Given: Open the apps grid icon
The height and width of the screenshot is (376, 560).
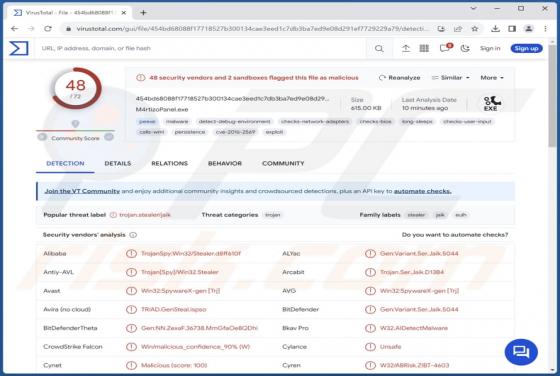Looking at the screenshot, I should pyautogui.click(x=424, y=48).
